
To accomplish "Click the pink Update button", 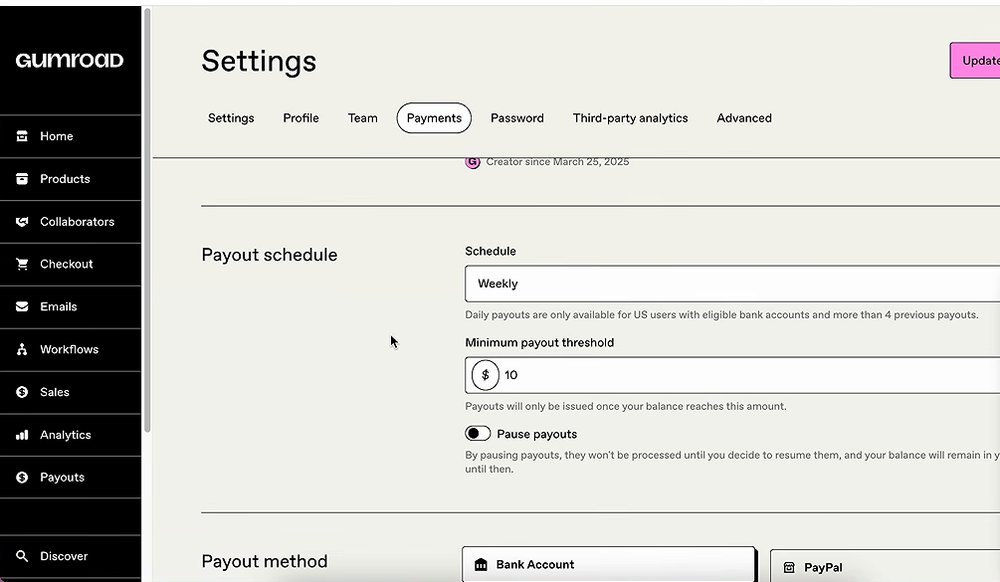I will pos(975,61).
